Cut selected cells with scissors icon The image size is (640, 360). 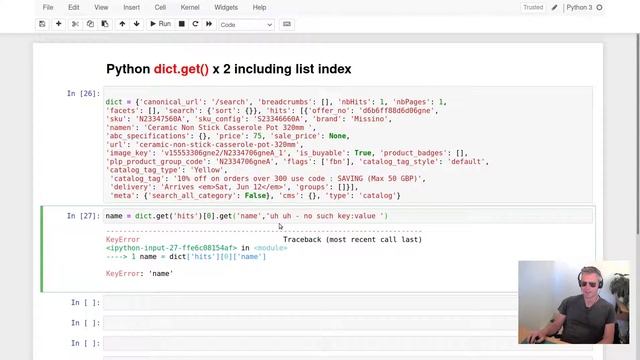pos(75,24)
